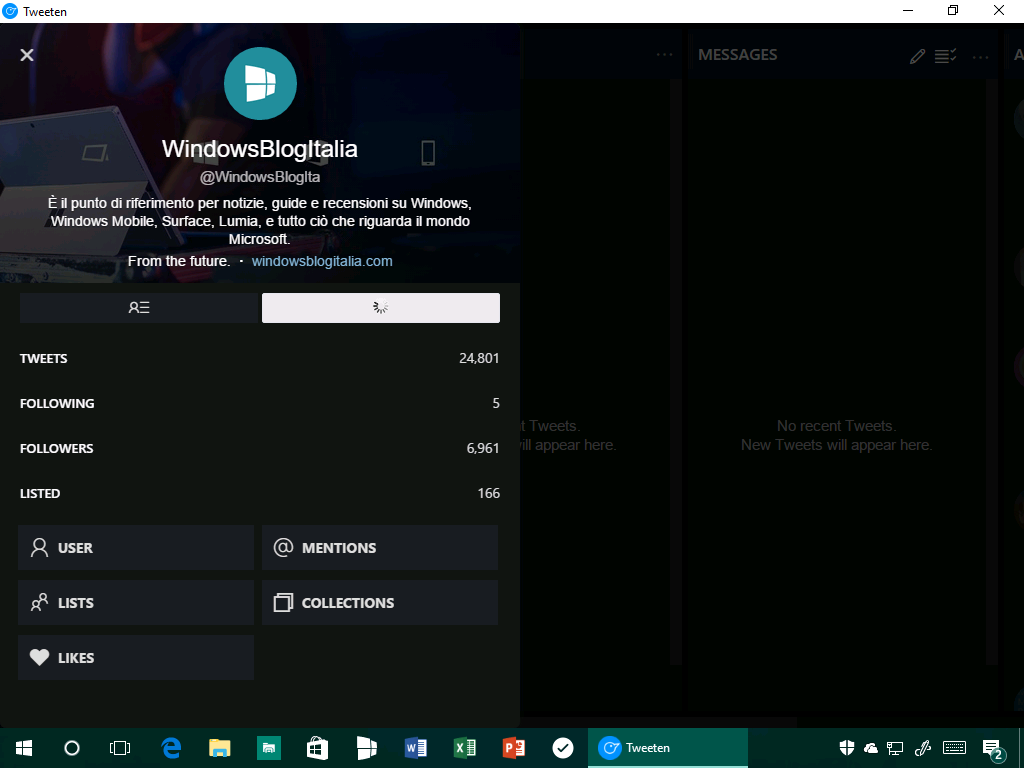
Task: Open the Followers row showing 6,961
Action: (x=260, y=449)
